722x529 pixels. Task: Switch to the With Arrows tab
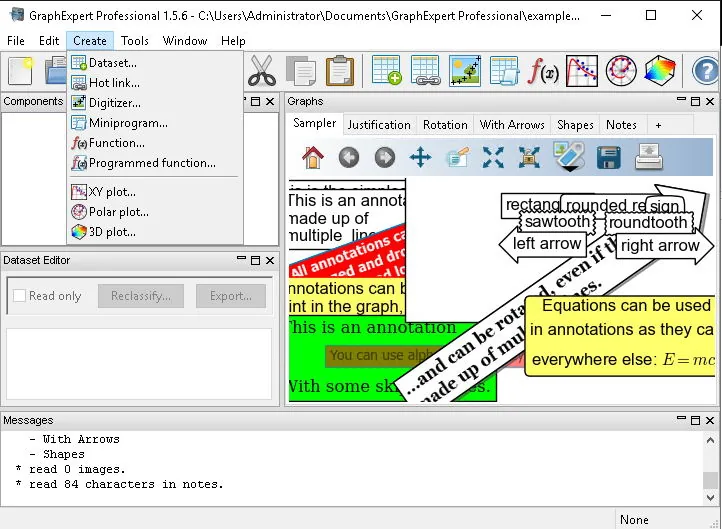coord(512,125)
